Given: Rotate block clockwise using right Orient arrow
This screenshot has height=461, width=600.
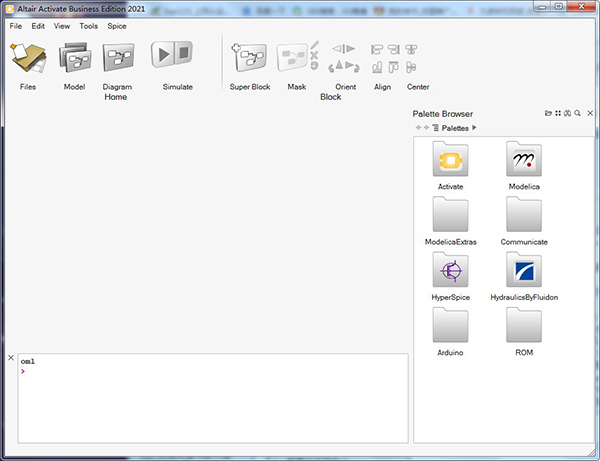Looking at the screenshot, I should (357, 68).
